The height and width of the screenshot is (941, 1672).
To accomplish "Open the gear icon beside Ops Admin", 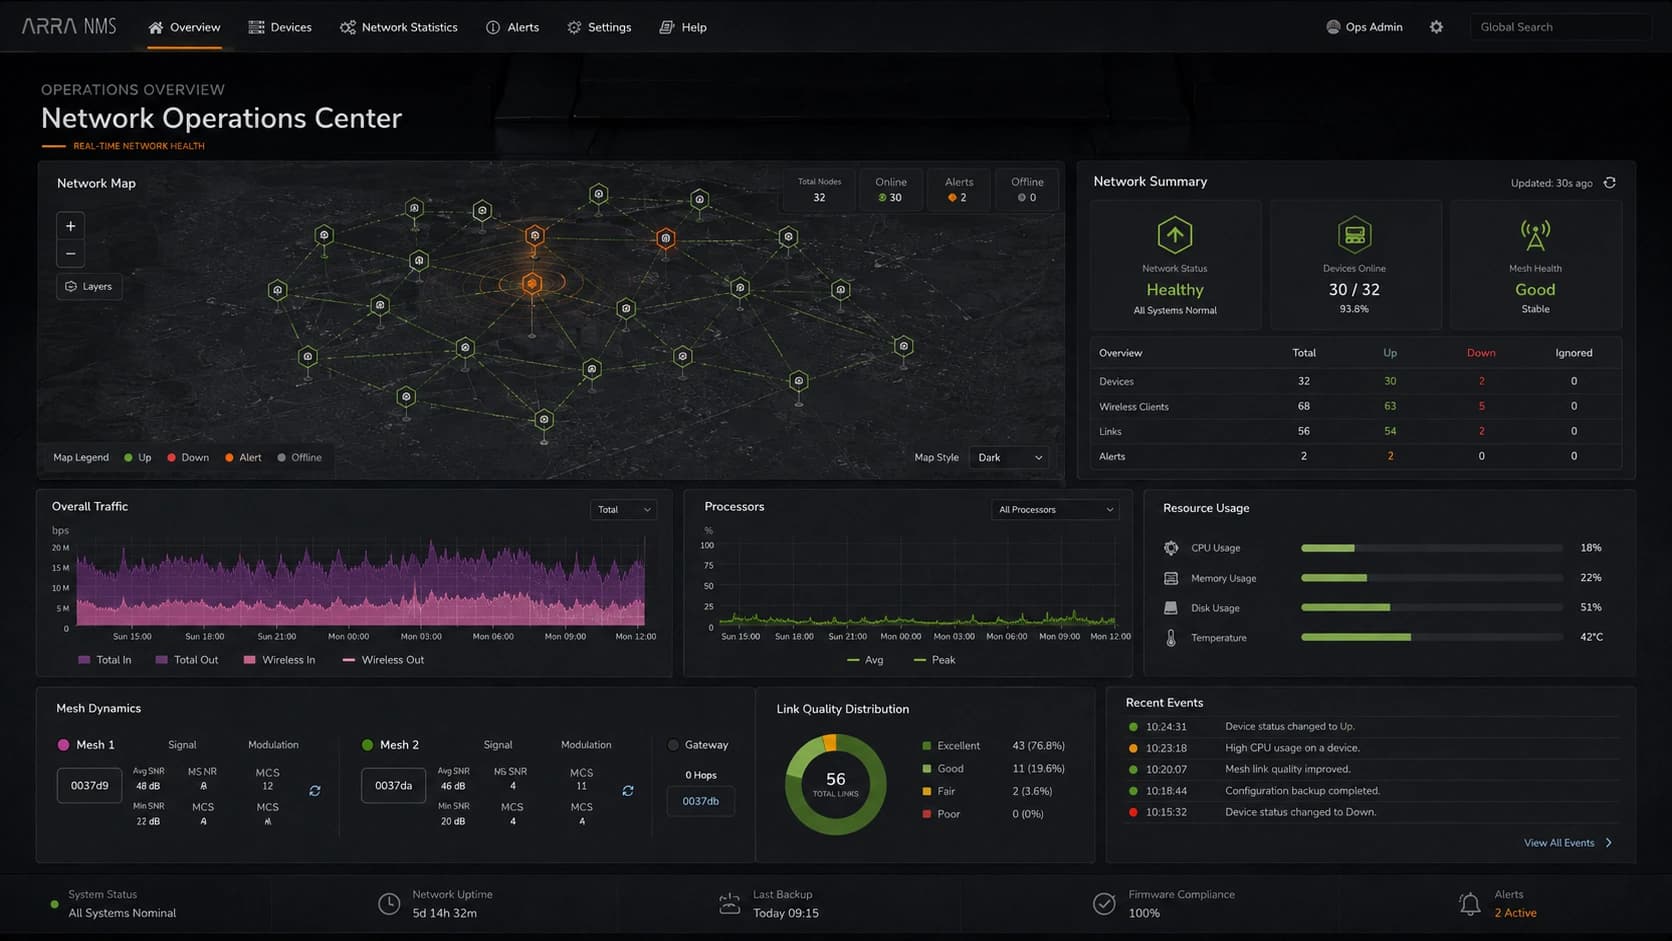I will [x=1436, y=27].
